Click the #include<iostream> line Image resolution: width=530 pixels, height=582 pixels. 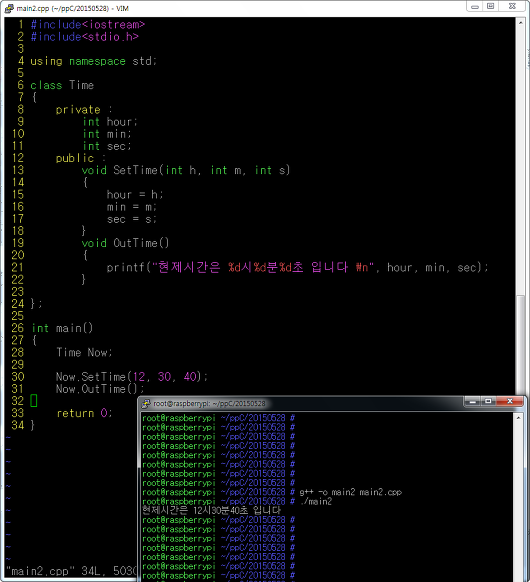[x=88, y=25]
